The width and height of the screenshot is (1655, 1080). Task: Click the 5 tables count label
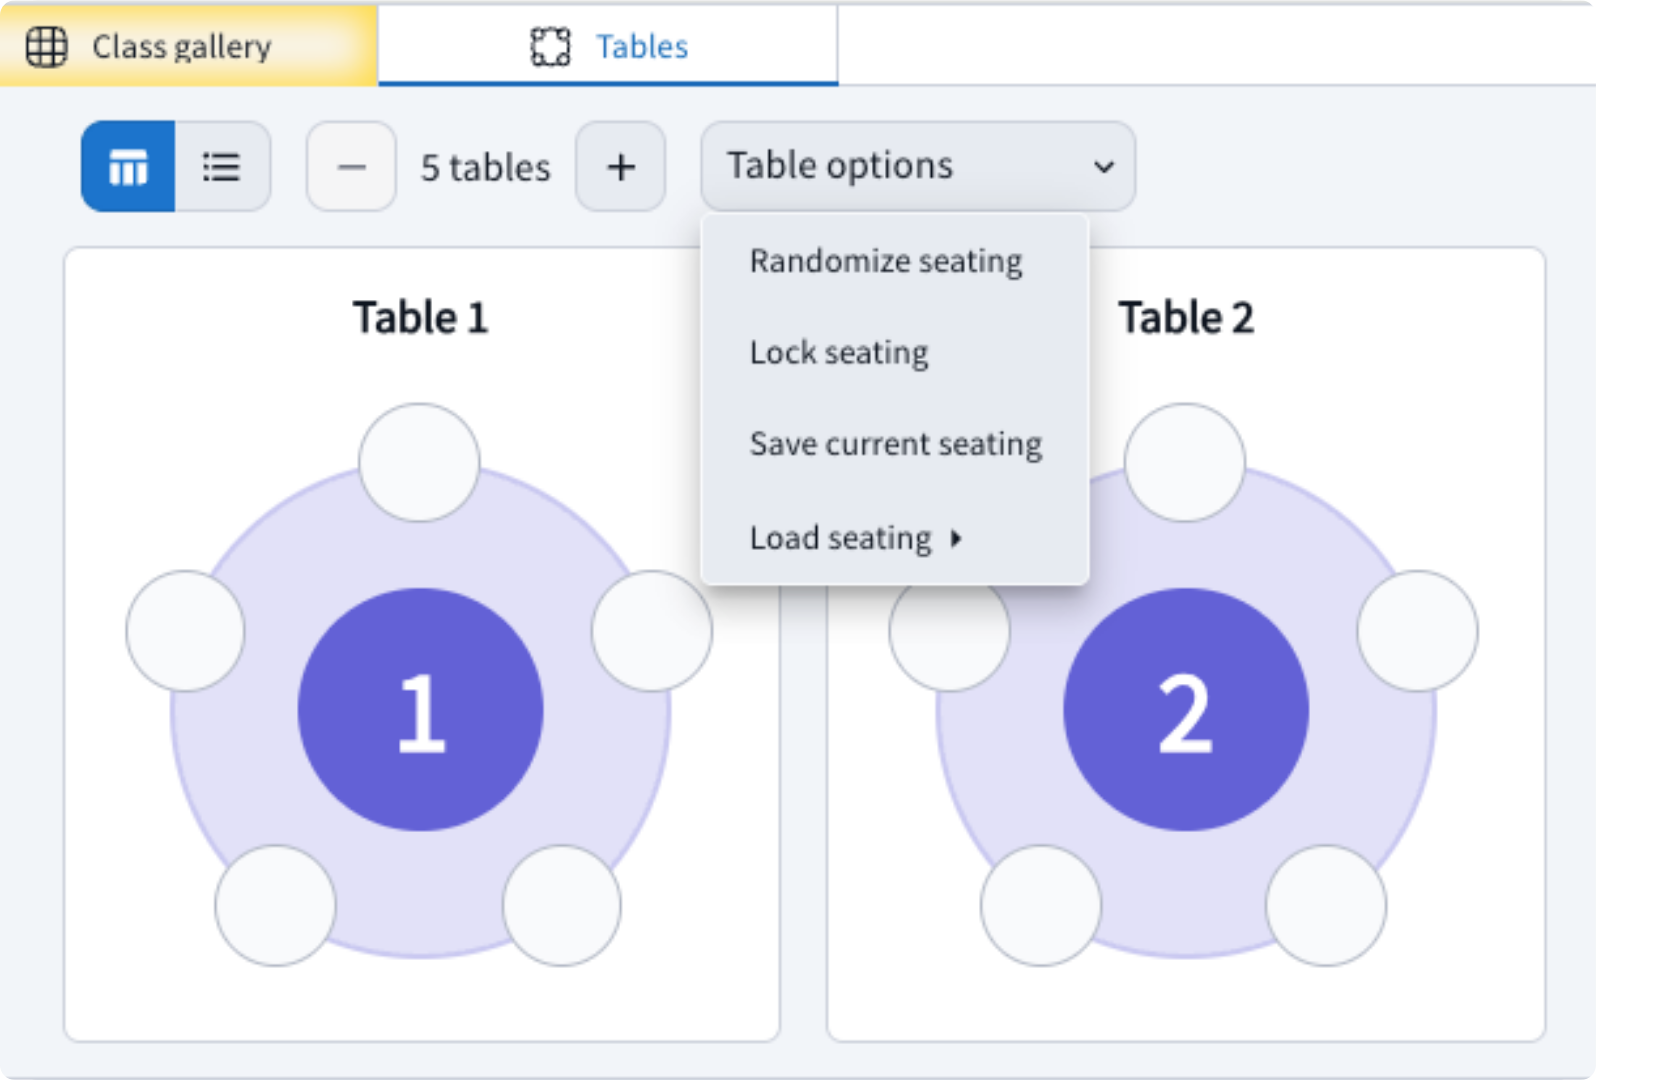click(485, 167)
